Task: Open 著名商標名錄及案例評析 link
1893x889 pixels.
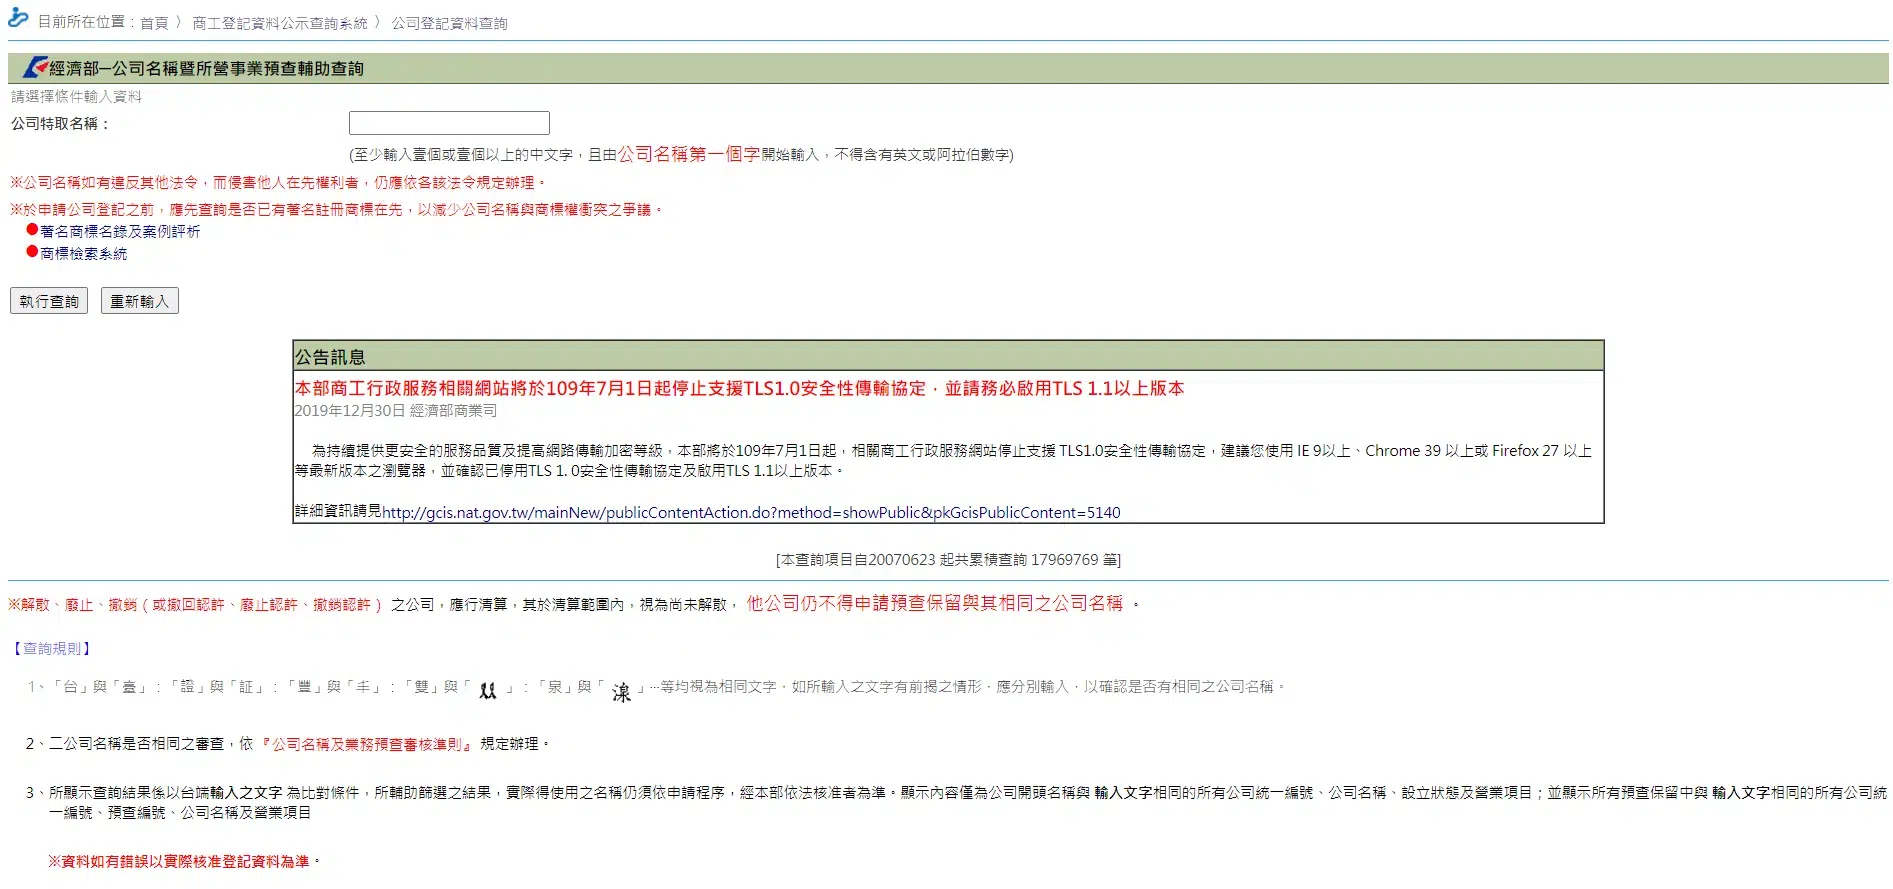Action: [x=120, y=231]
